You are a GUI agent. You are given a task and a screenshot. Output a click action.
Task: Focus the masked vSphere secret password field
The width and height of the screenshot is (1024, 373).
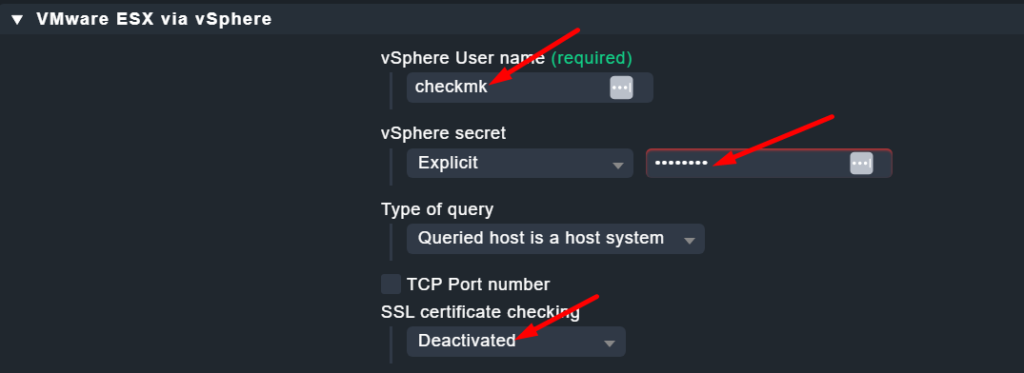(769, 163)
